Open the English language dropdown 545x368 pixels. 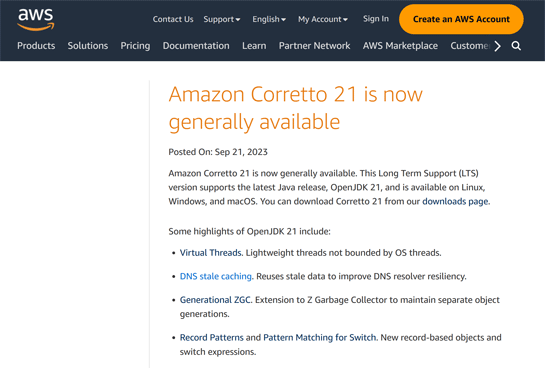[x=269, y=19]
